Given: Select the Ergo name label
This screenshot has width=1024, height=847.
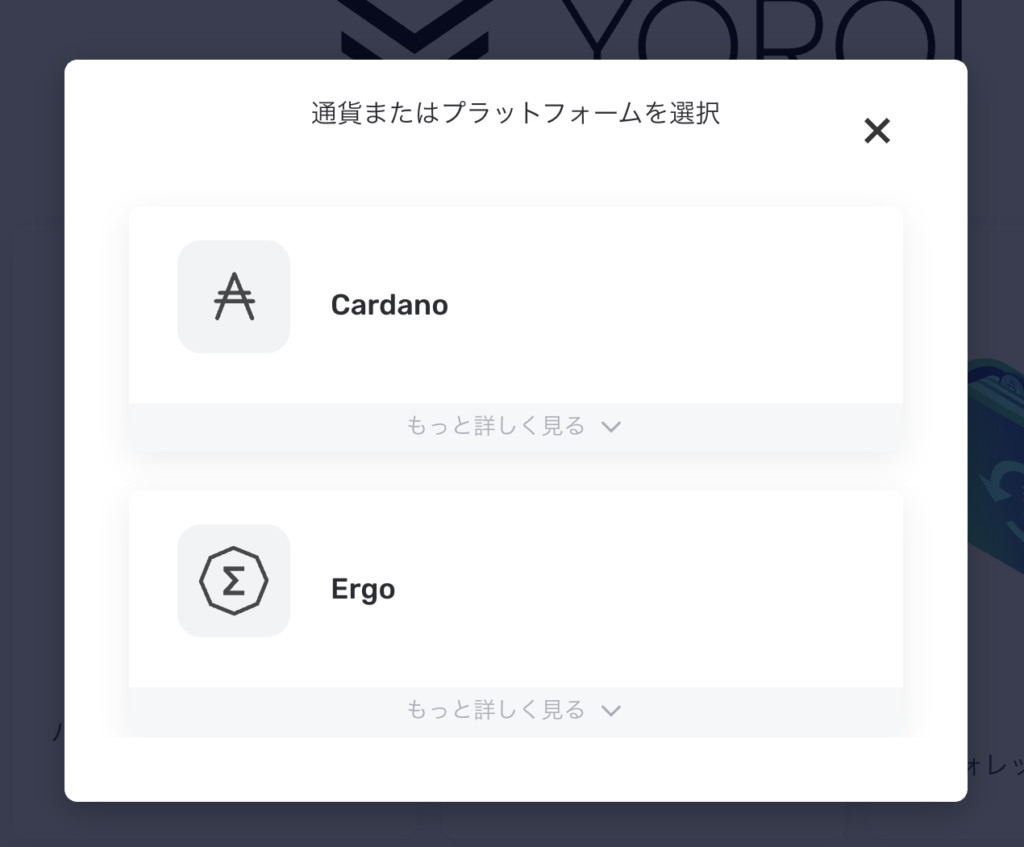Looking at the screenshot, I should coord(363,589).
